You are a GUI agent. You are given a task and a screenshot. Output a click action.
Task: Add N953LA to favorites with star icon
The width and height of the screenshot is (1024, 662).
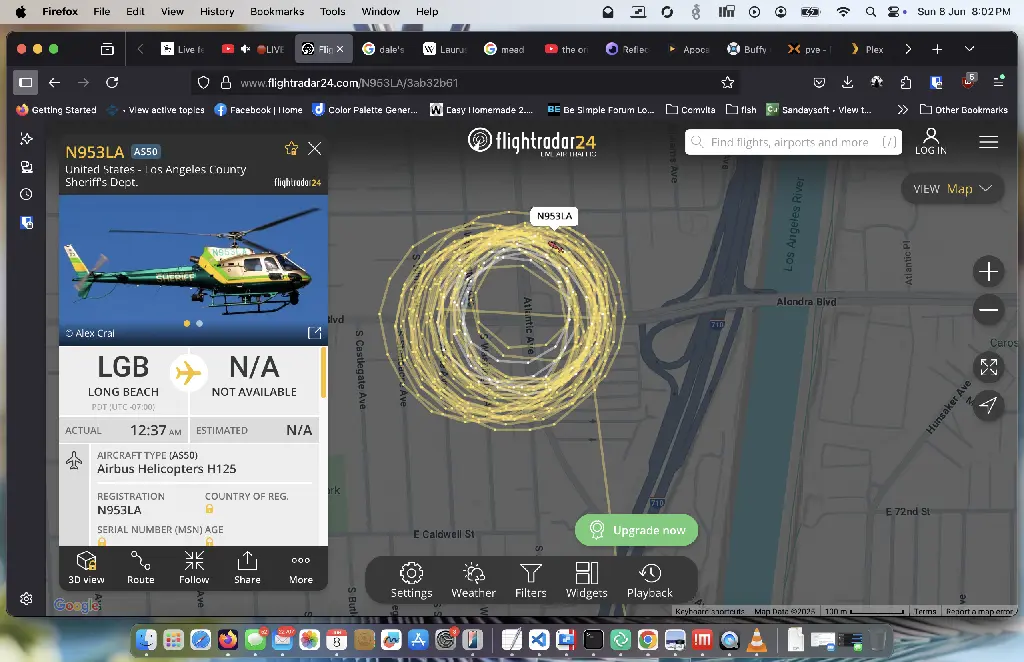point(291,148)
